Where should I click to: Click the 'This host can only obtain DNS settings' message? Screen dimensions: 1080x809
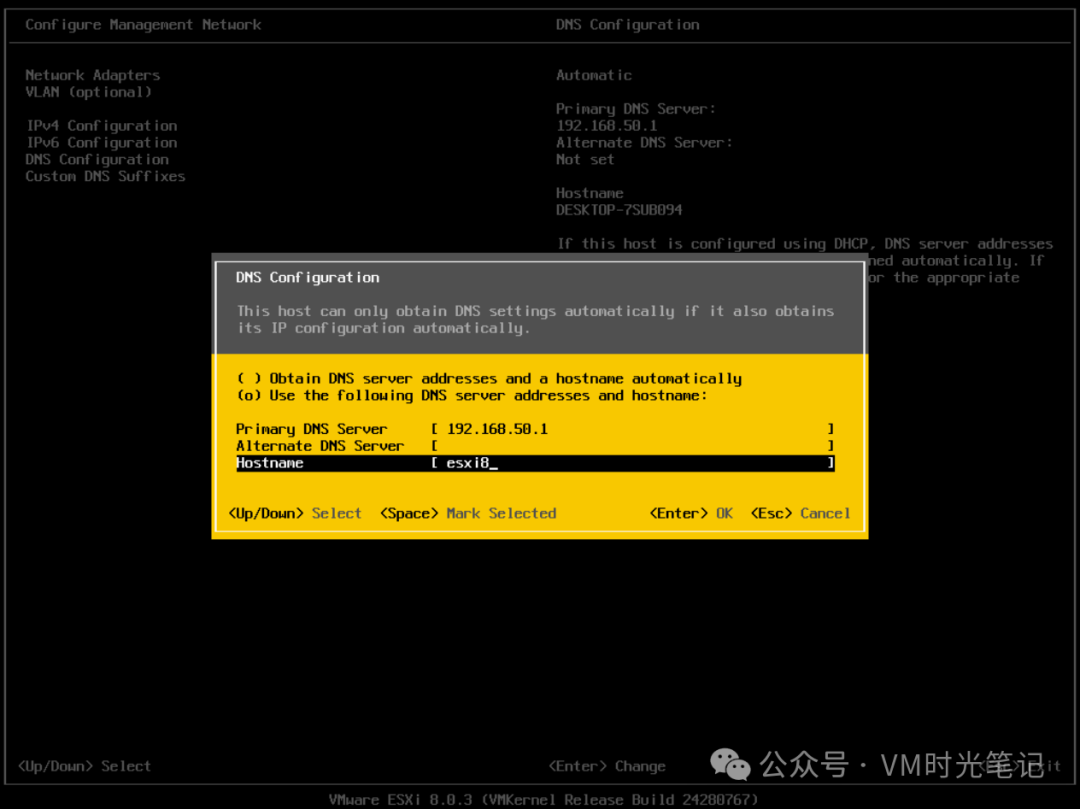point(535,319)
